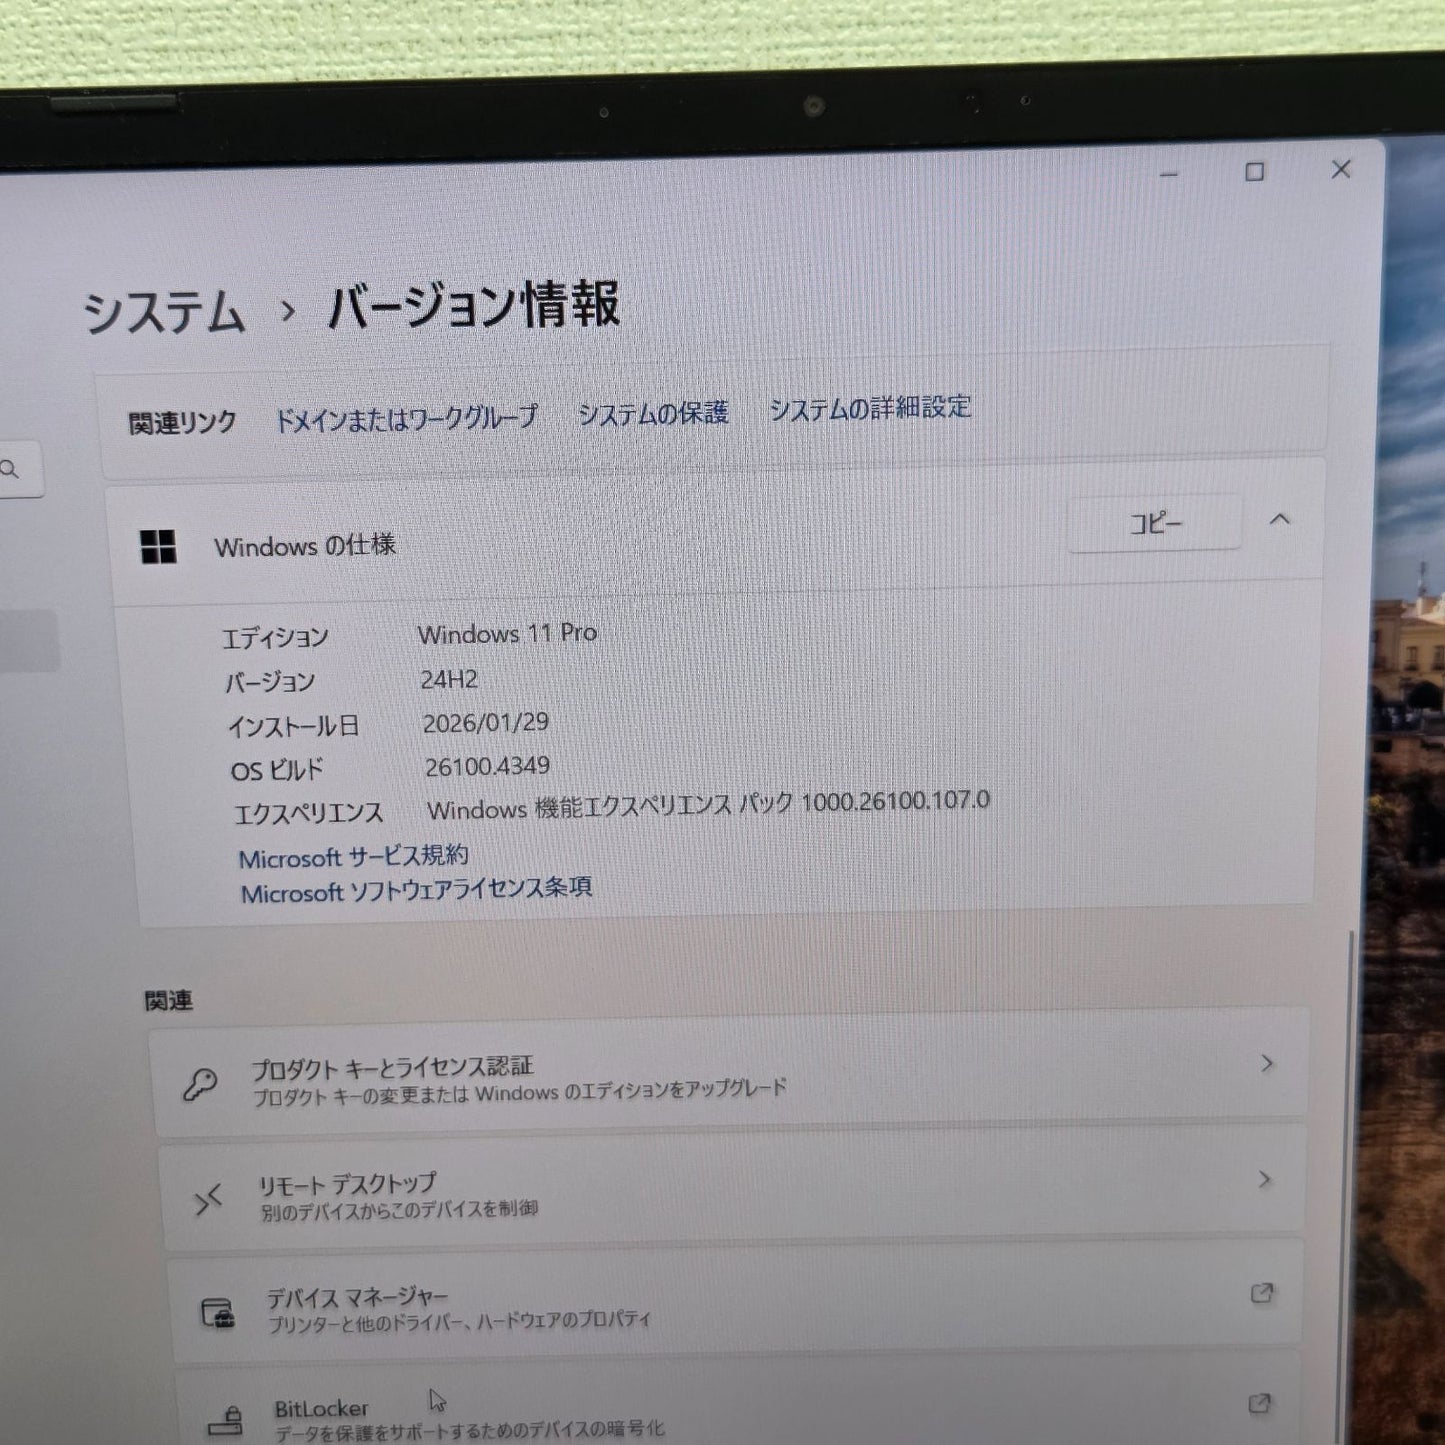Open システムの詳細設定 link

coord(870,408)
